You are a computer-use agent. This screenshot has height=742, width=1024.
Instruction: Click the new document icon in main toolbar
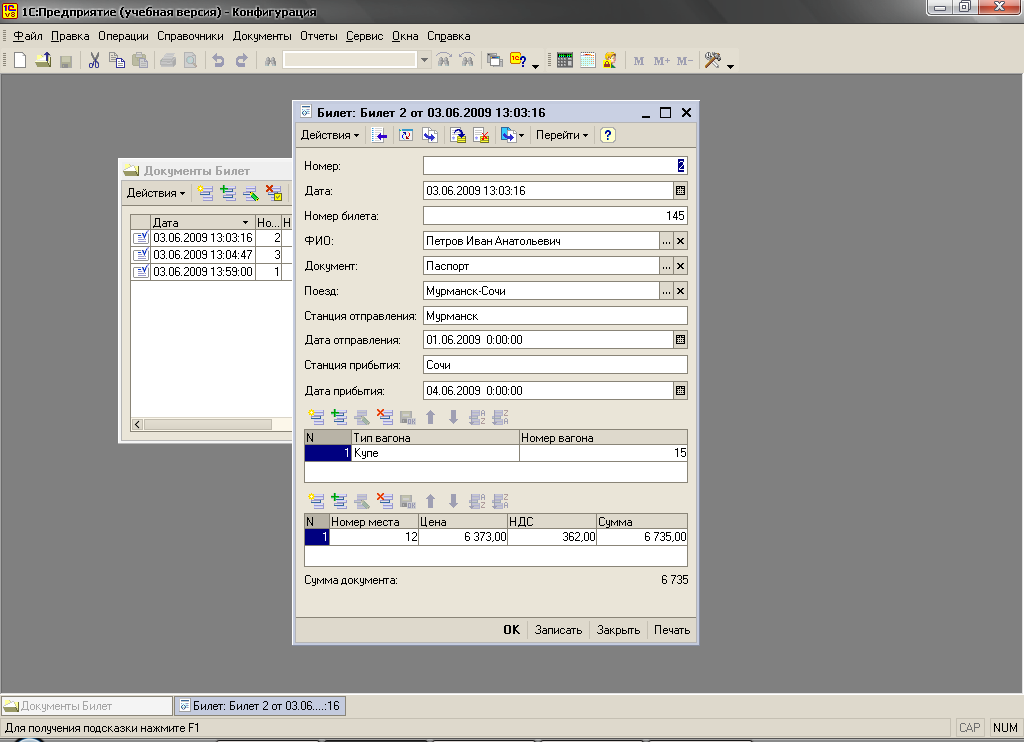19,61
